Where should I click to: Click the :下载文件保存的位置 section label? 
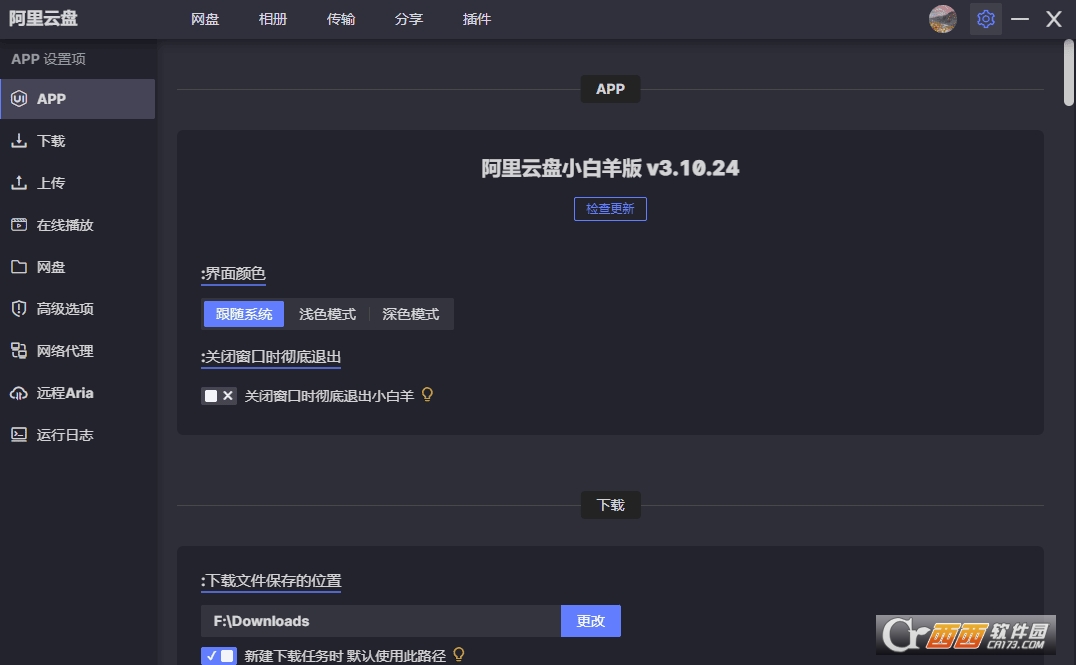point(271,581)
